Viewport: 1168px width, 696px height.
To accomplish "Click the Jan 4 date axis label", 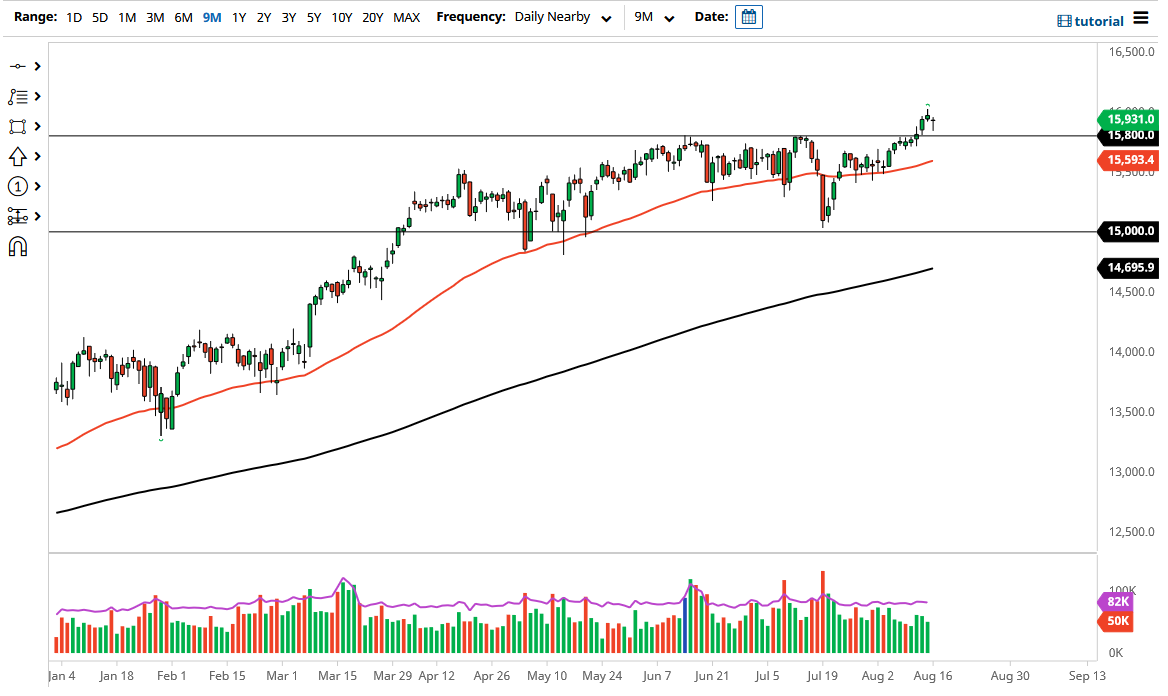I will tap(61, 676).
